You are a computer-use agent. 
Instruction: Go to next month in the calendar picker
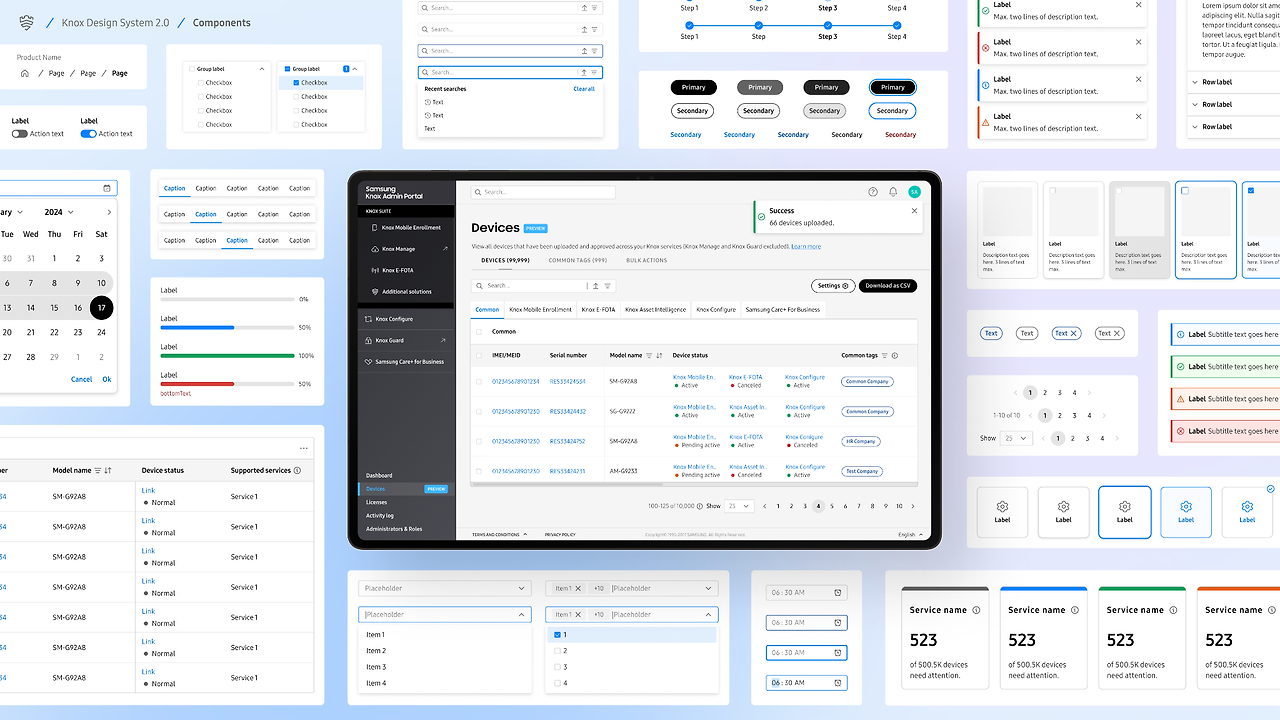(x=109, y=212)
